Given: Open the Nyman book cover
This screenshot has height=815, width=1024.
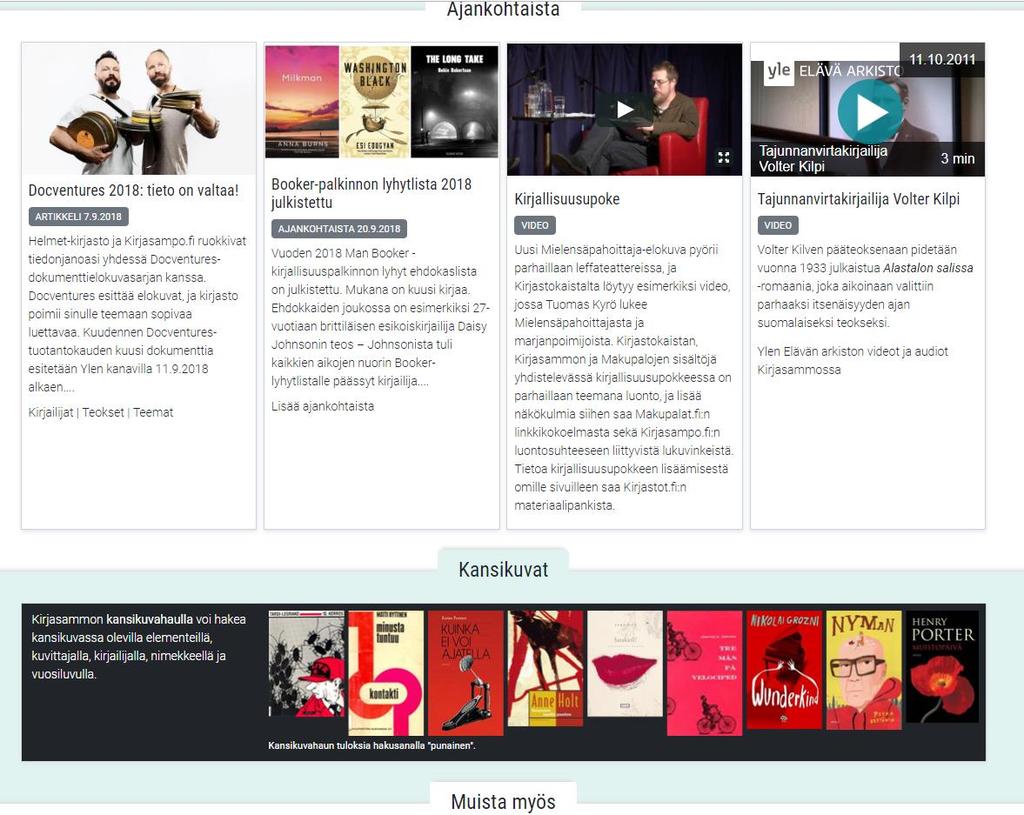Looking at the screenshot, I should (x=864, y=670).
